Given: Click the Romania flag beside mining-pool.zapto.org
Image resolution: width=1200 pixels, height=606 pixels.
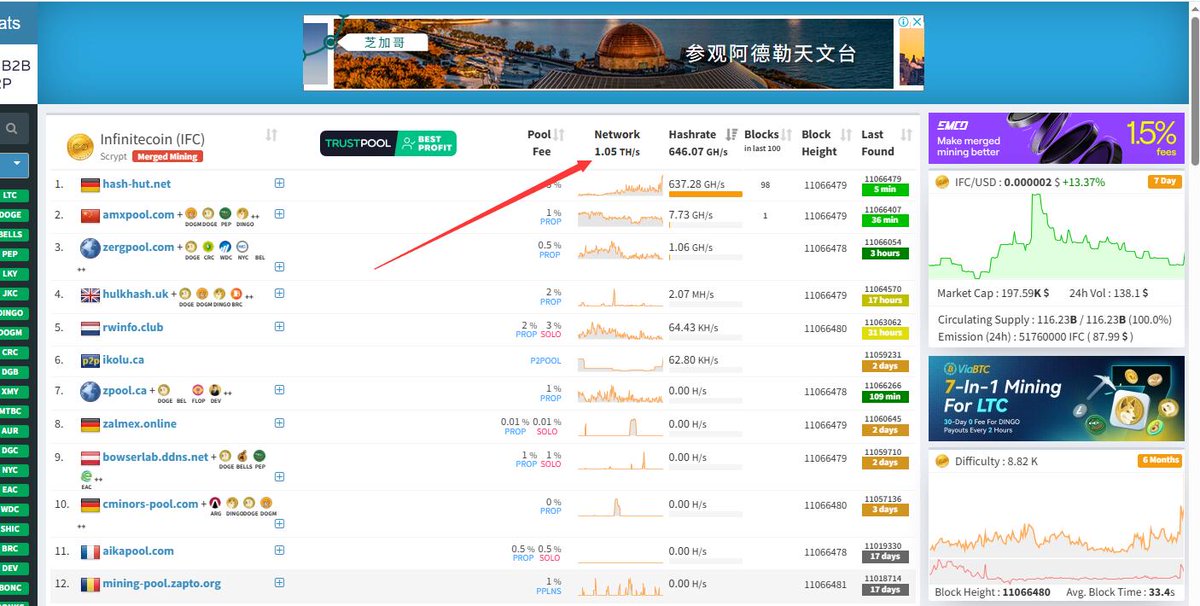Looking at the screenshot, I should pos(90,584).
